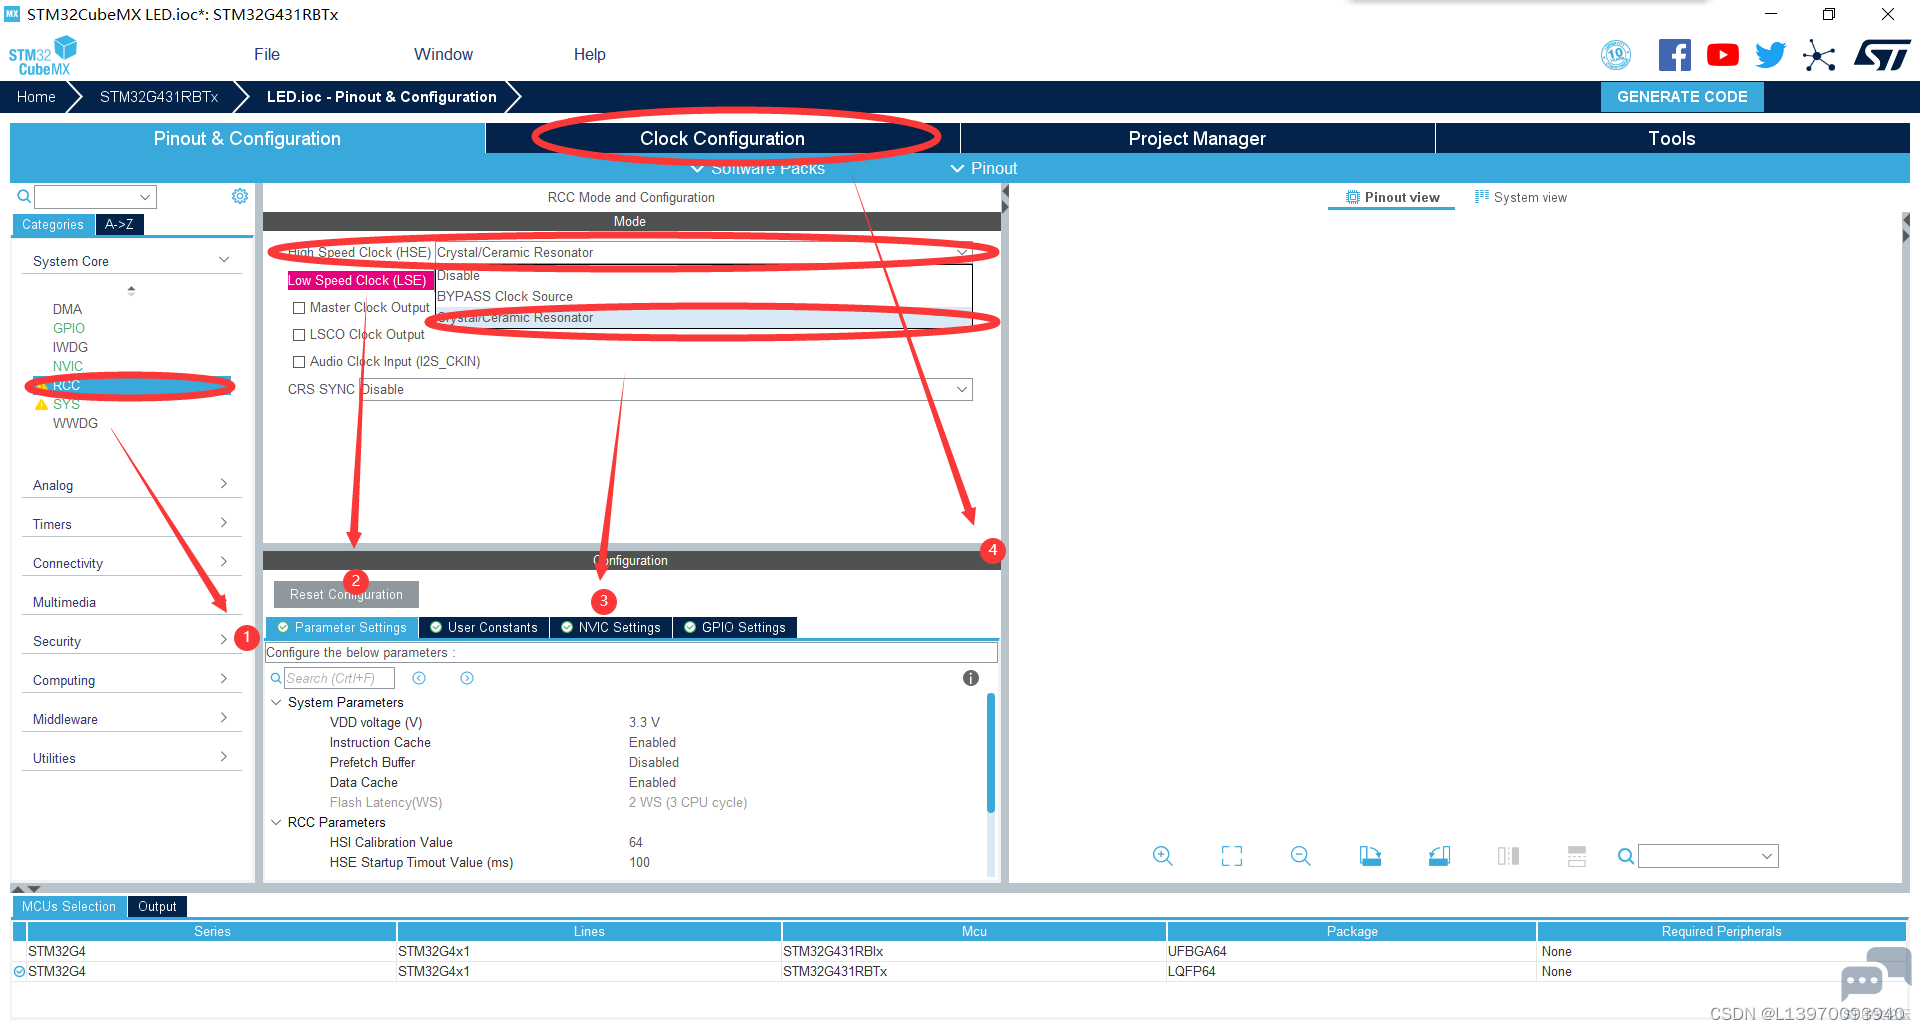
Task: Enable the Audio Clock Input (I2S_CKIN) checkbox
Action: (x=299, y=362)
